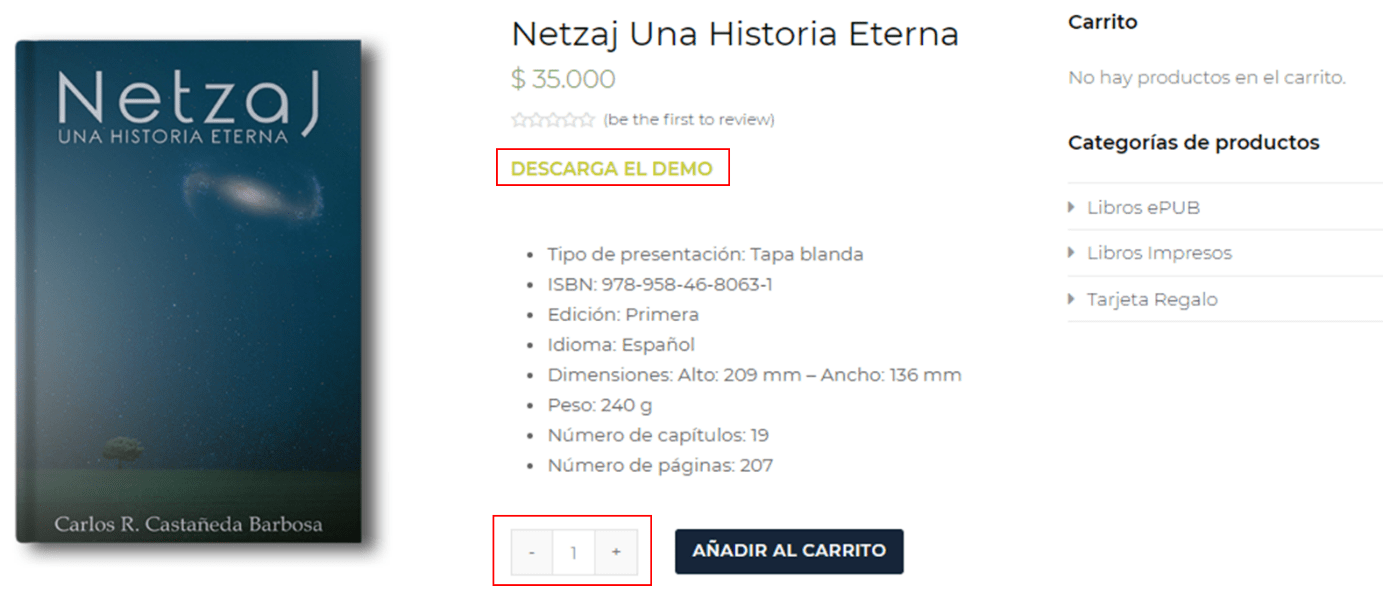
Task: Open the Libros ePUB category
Action: click(1143, 208)
